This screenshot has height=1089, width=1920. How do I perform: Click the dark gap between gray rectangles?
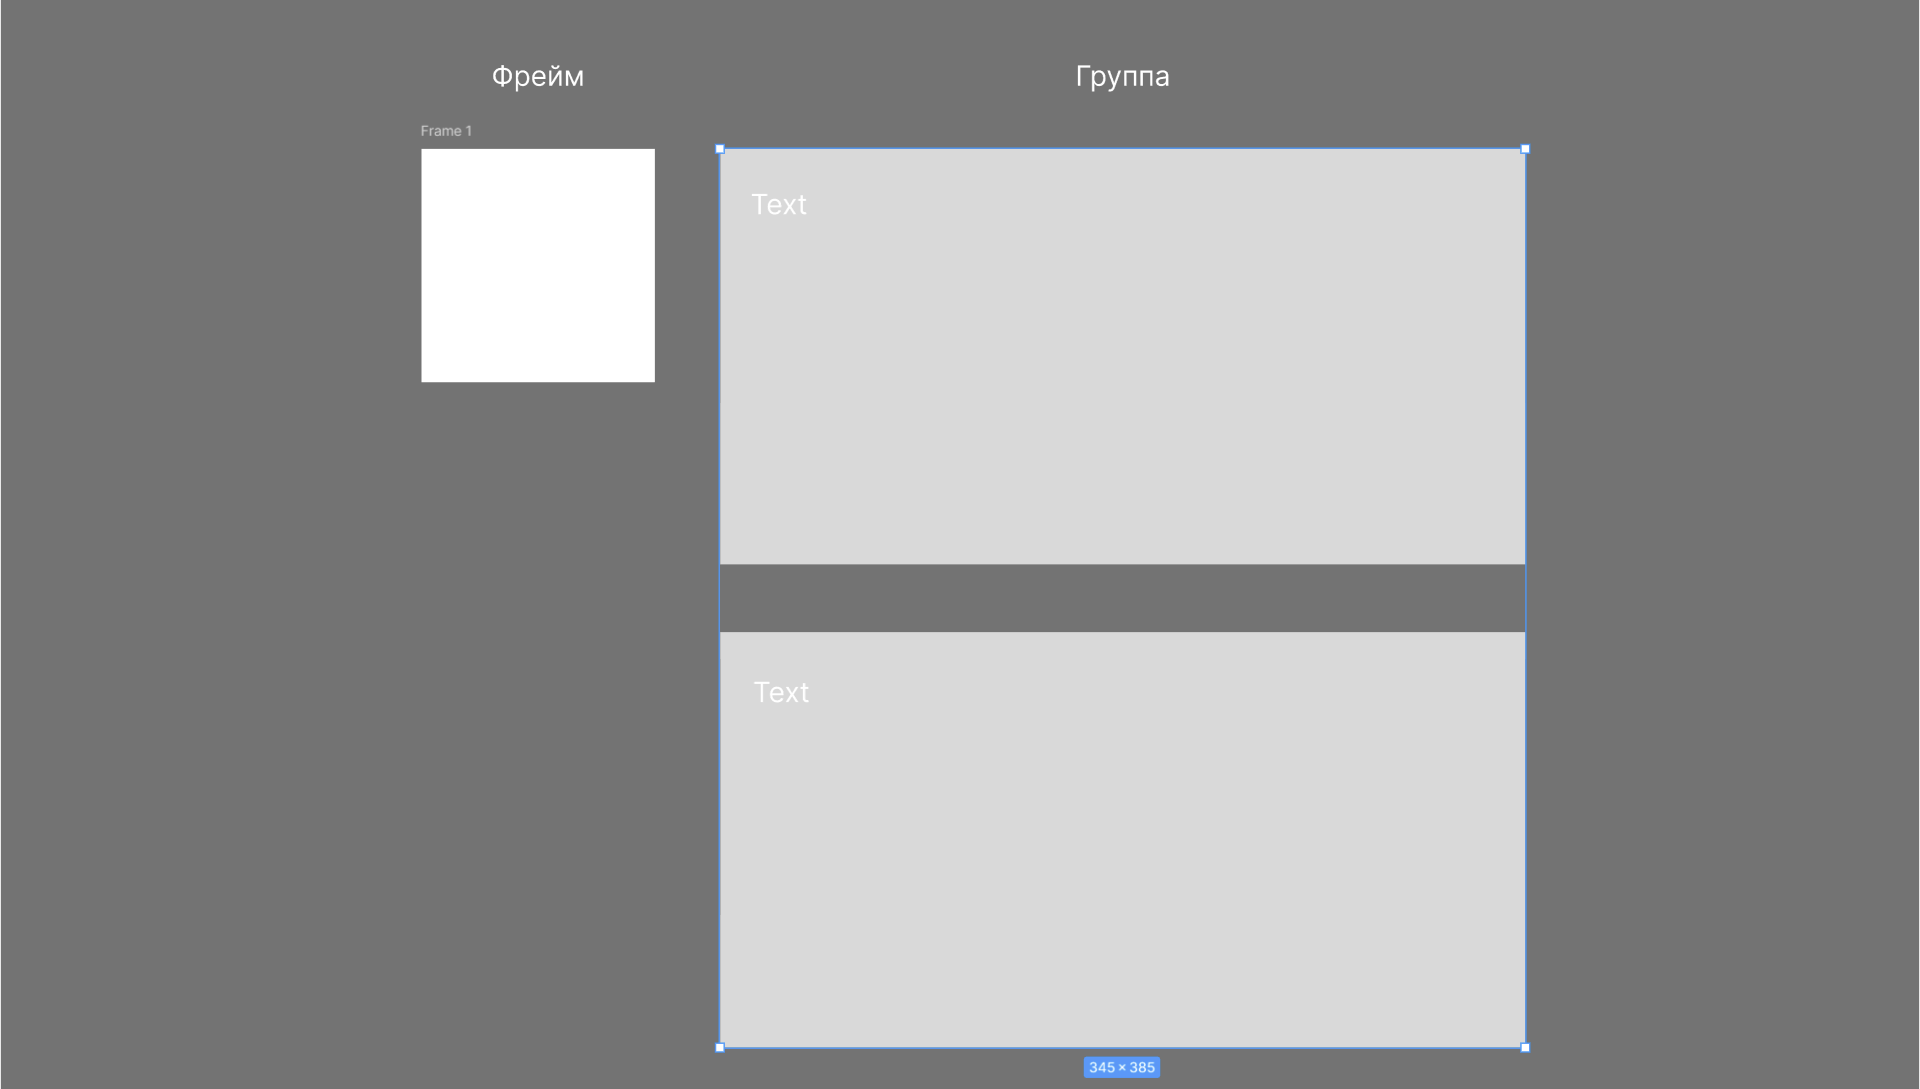coord(1122,598)
